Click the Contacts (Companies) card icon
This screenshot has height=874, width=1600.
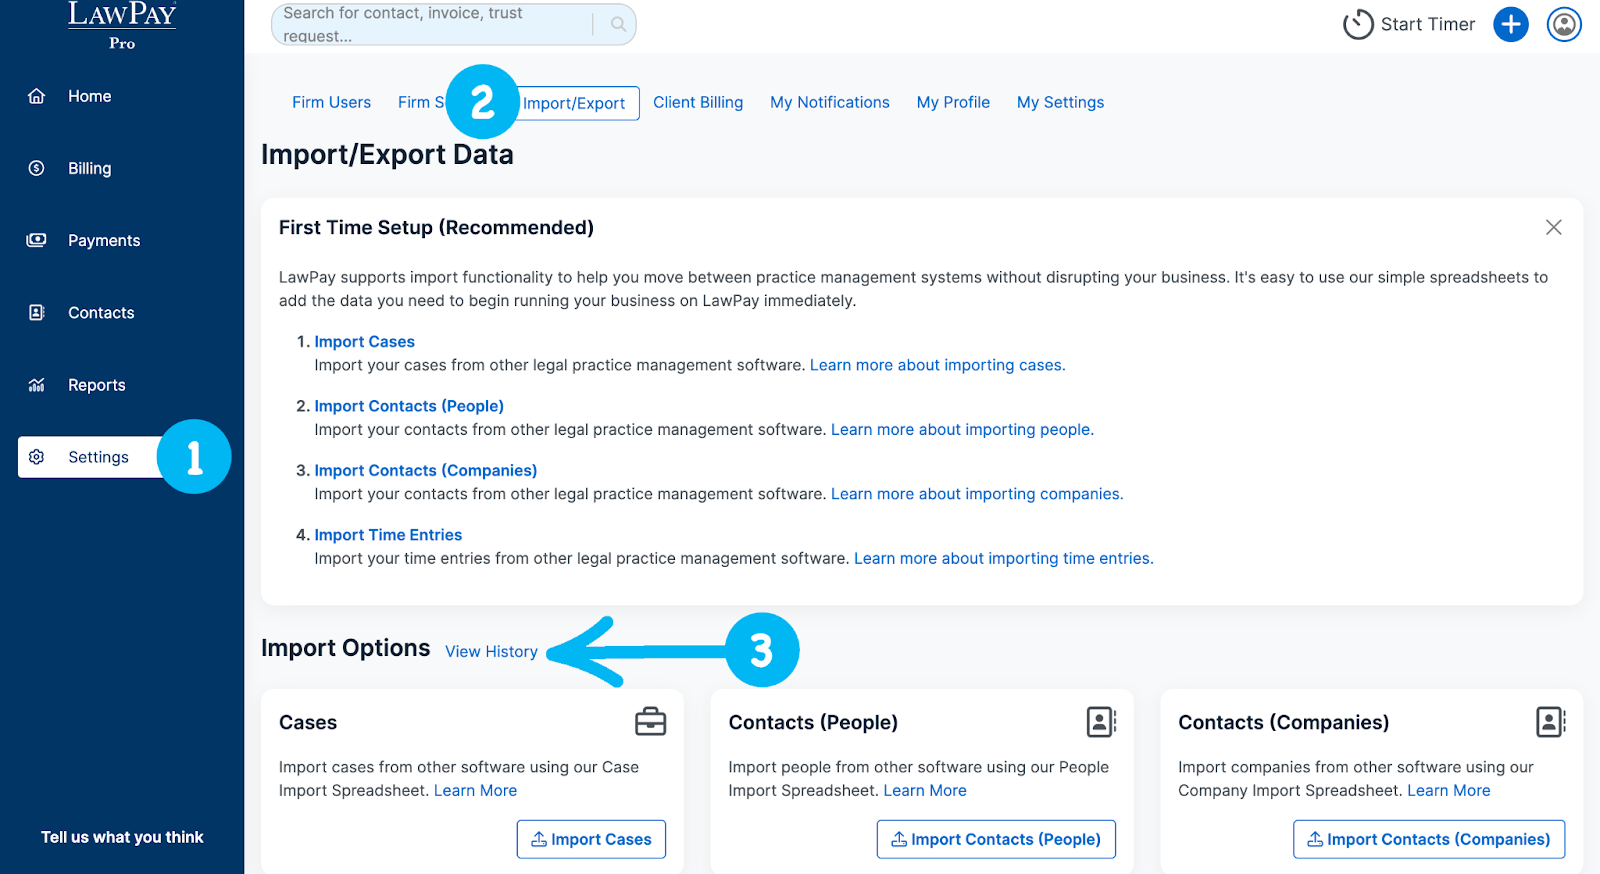point(1550,721)
